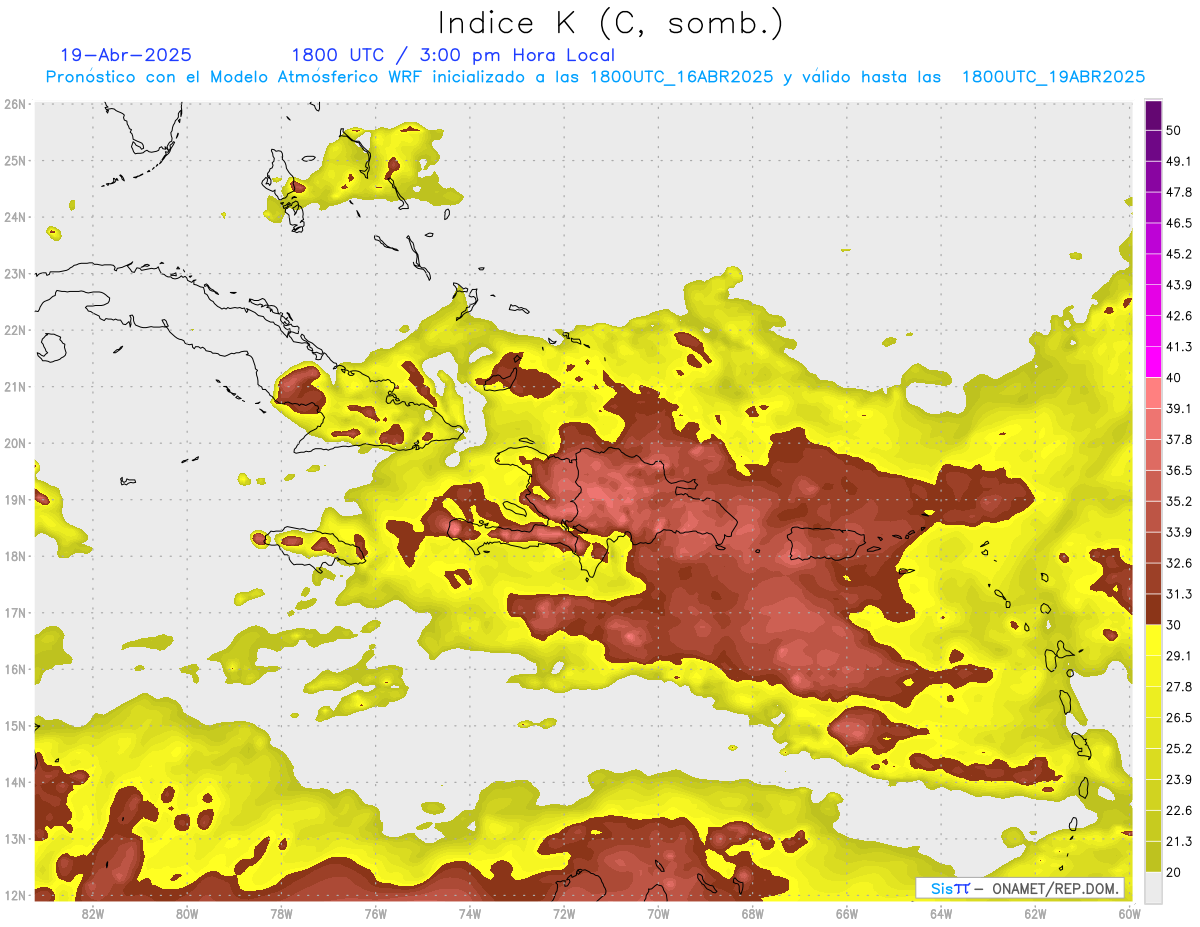Click the 14N latitude label
The image size is (1200, 927).
click(x=15, y=782)
